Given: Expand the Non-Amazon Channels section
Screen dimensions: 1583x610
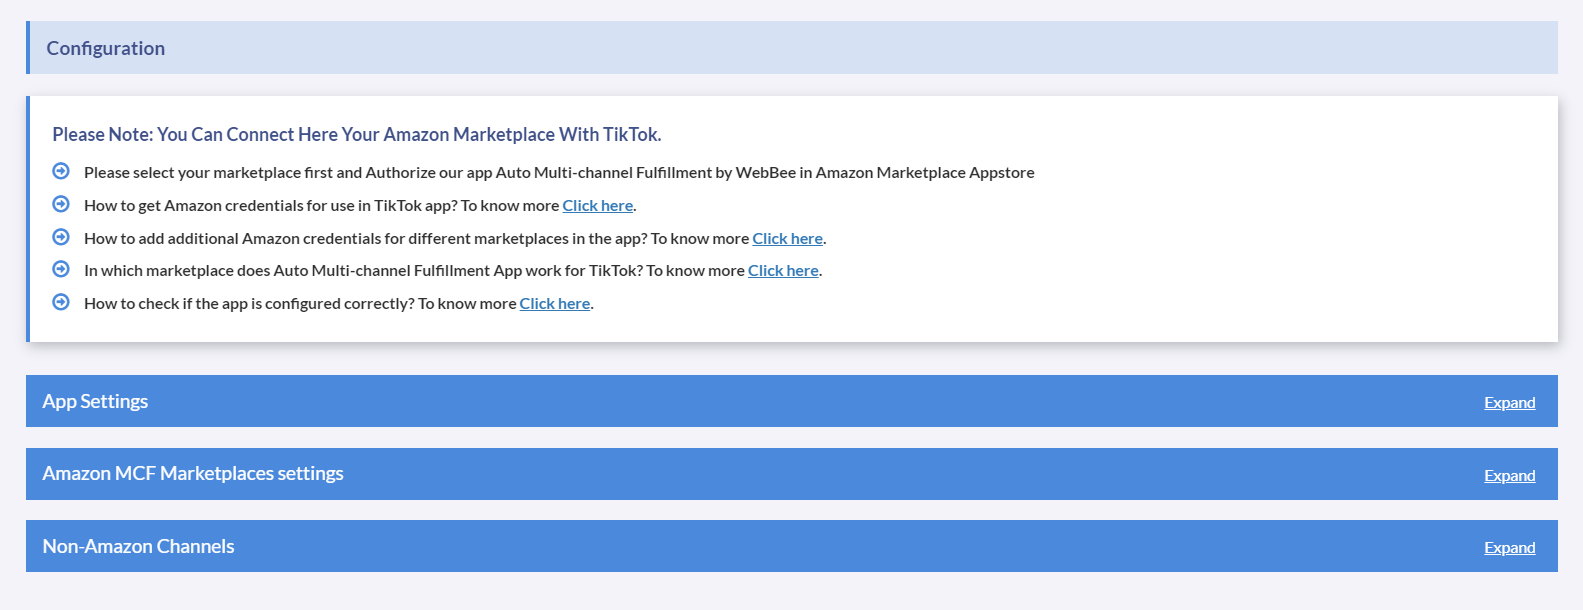Looking at the screenshot, I should coord(1509,548).
